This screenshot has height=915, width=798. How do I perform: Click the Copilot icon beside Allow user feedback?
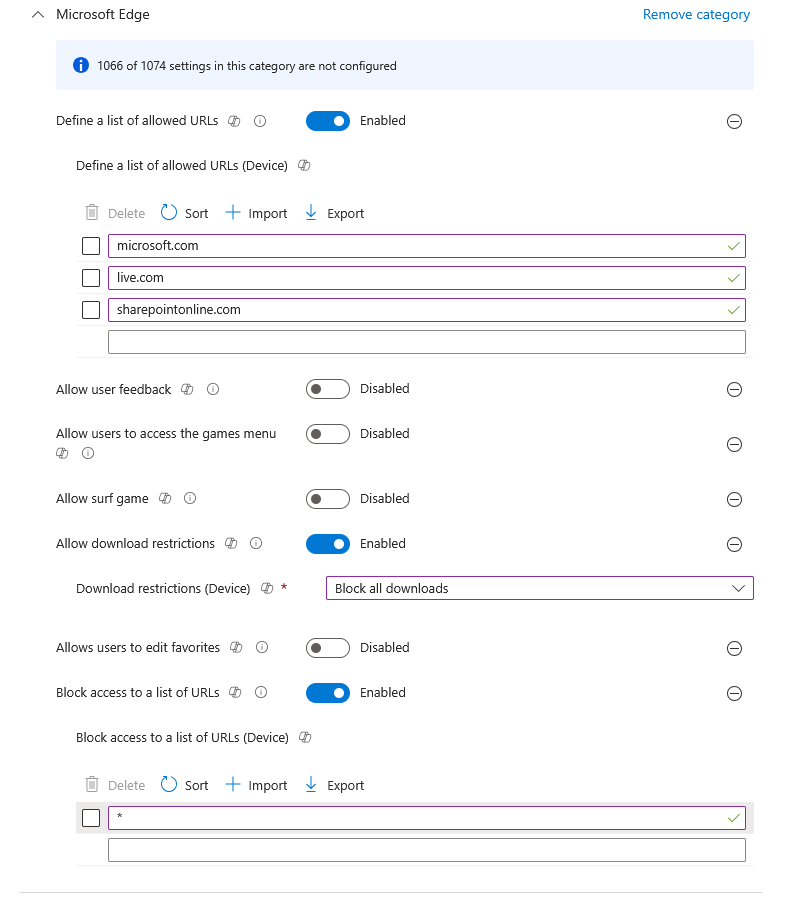coord(187,389)
